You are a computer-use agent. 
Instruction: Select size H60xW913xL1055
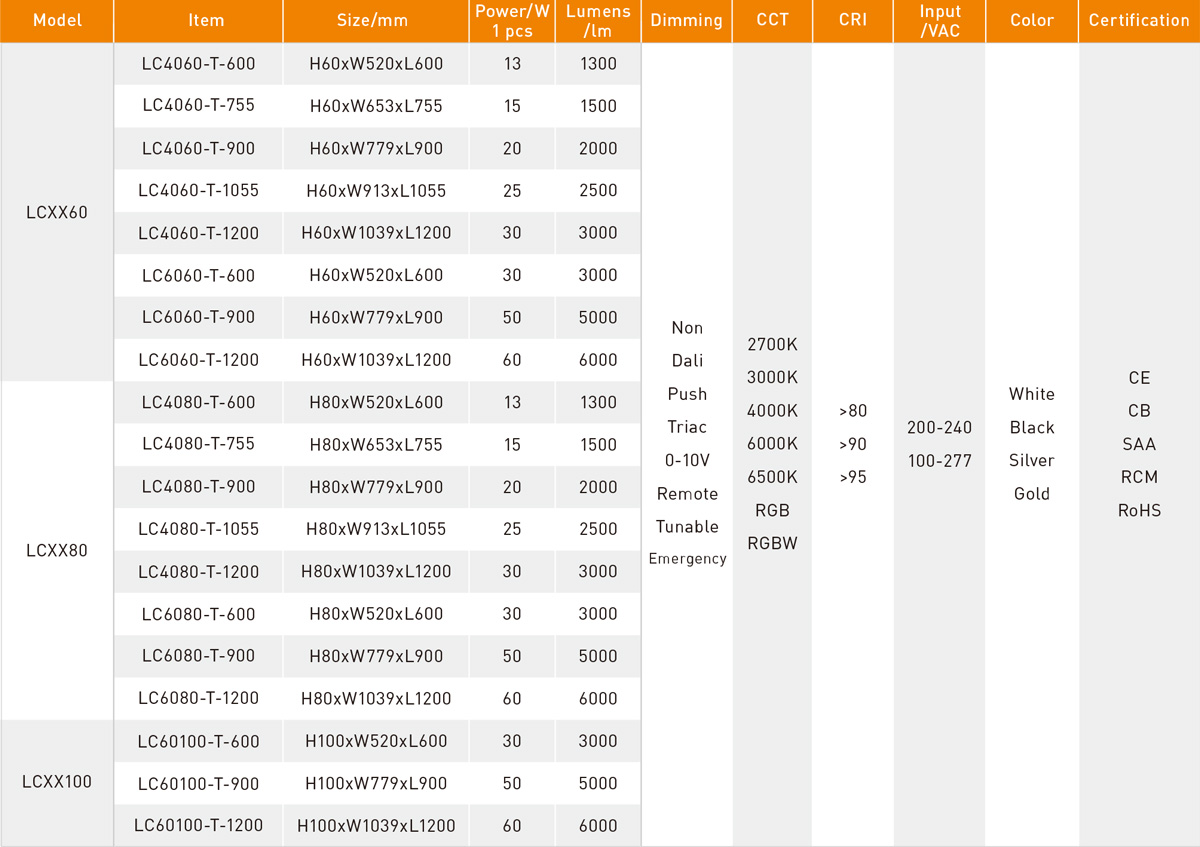pos(376,190)
